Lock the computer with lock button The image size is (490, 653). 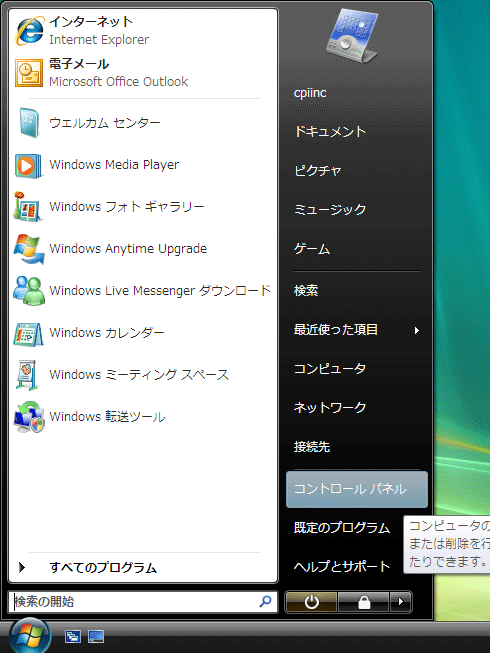(x=364, y=602)
